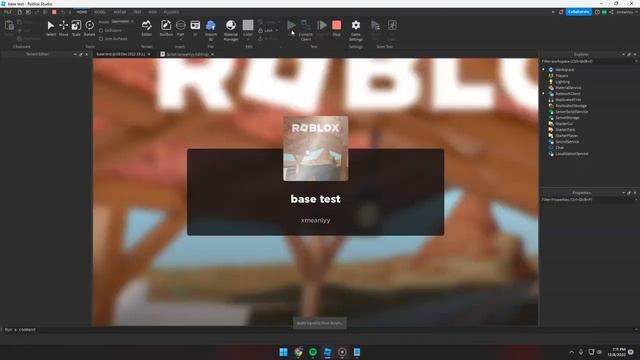Viewport: 640px width, 360px height.
Task: Expand the NetworkClient tree node
Action: pyautogui.click(x=543, y=94)
